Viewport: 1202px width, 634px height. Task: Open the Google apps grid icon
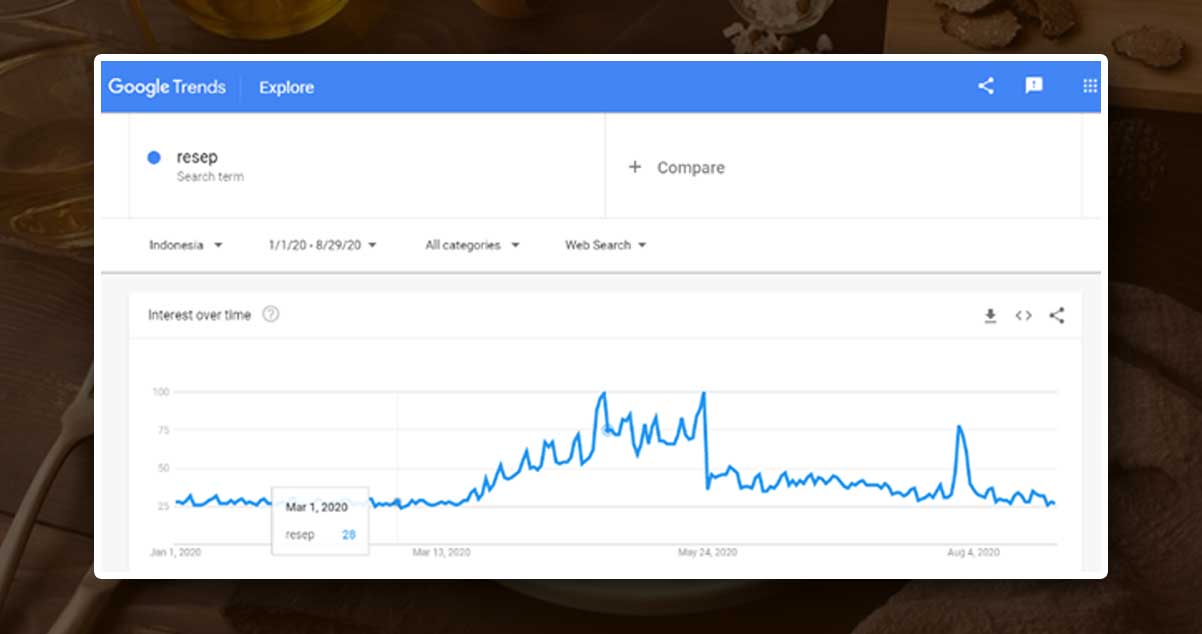[1090, 86]
